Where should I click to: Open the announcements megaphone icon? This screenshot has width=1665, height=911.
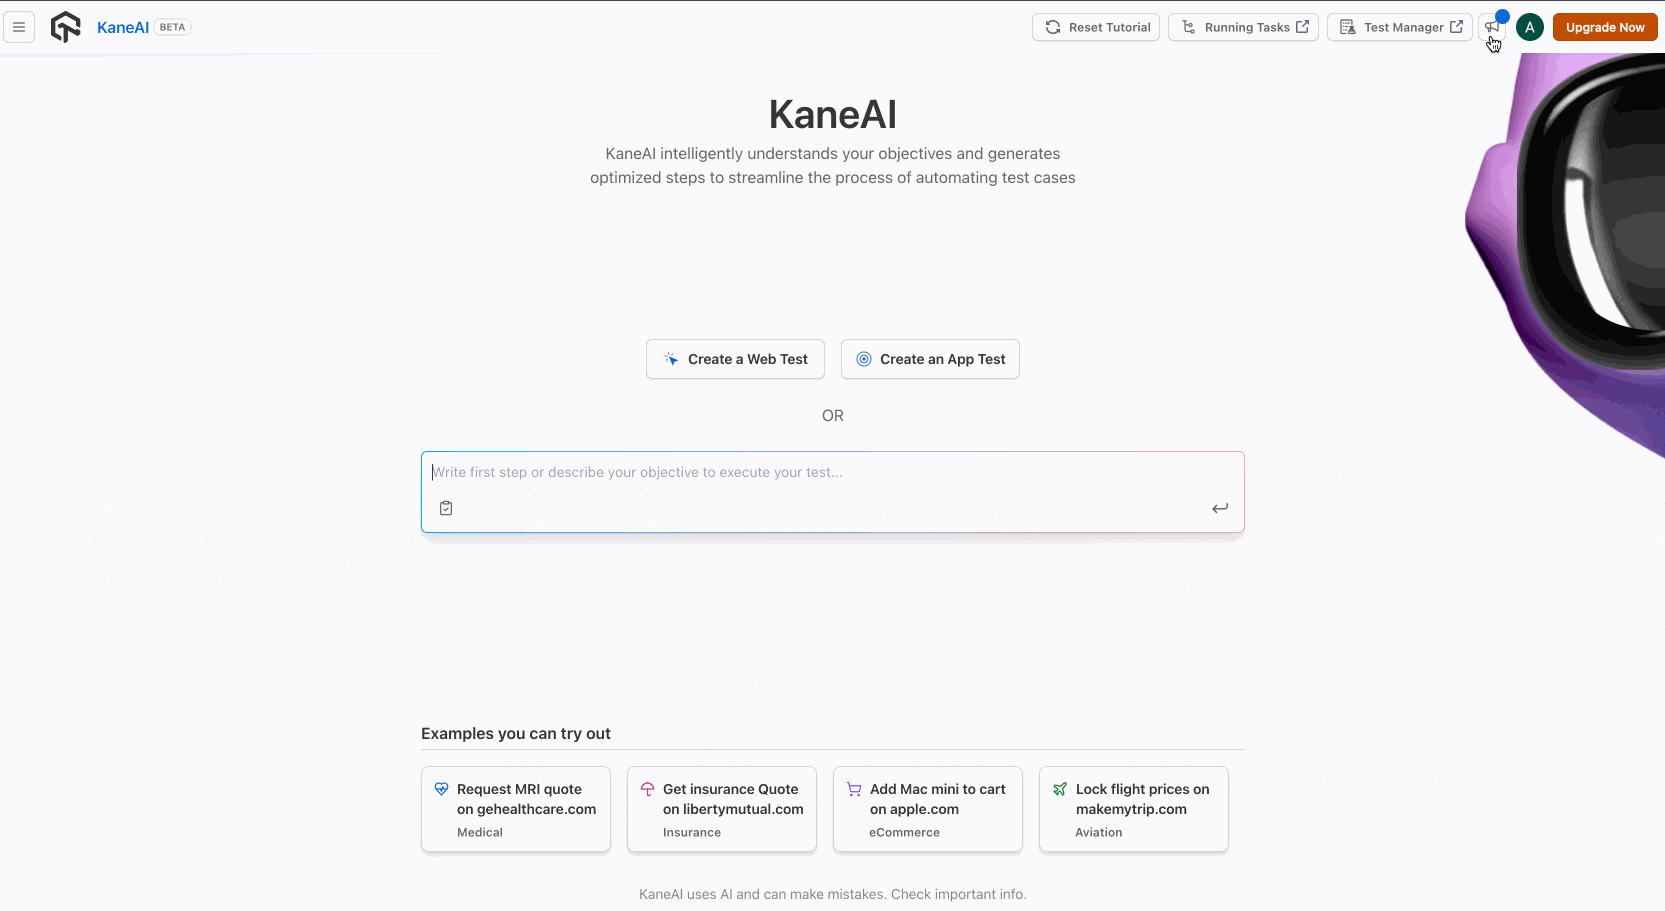coord(1492,27)
